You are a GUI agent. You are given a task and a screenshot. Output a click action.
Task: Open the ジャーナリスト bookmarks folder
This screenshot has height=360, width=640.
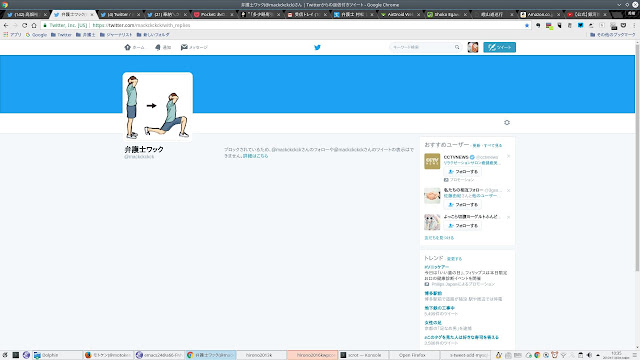point(116,35)
